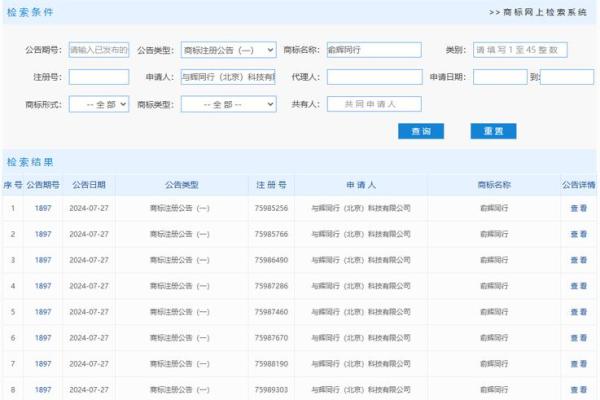The width and height of the screenshot is (600, 400).
Task: Focus the 申请人 input field
Action: tap(228, 77)
